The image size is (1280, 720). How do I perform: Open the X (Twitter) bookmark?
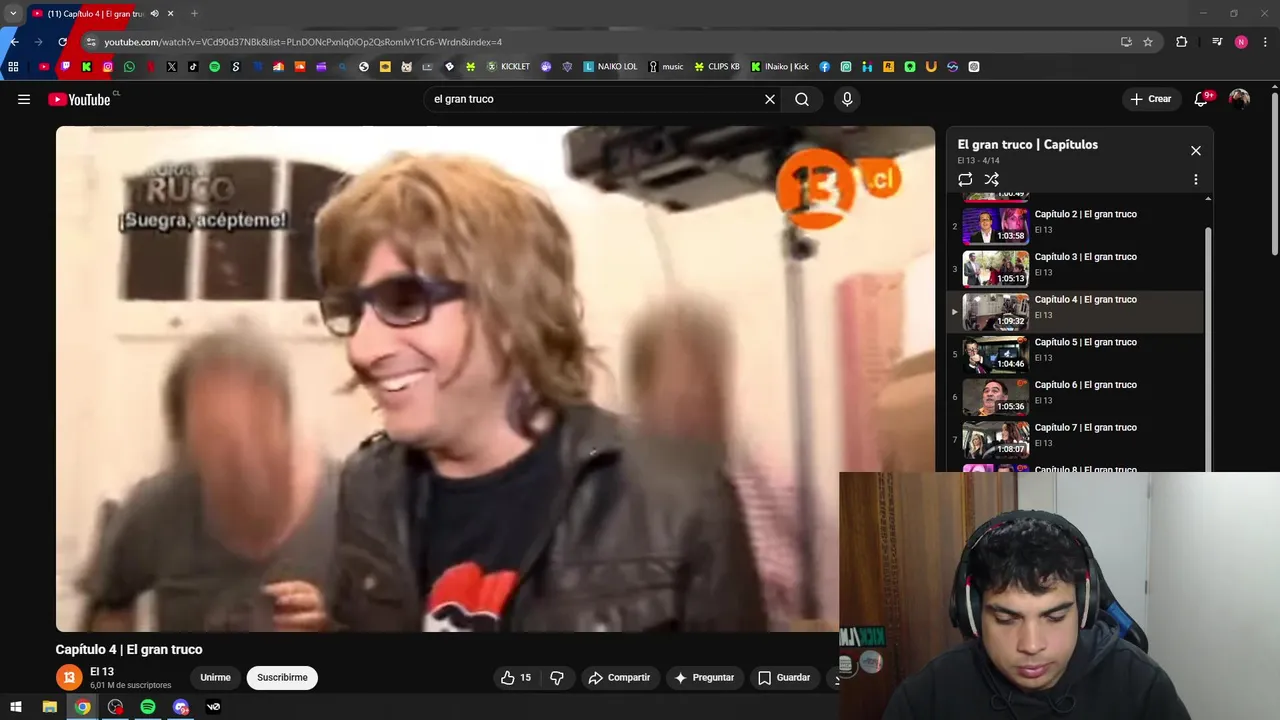coord(172,67)
